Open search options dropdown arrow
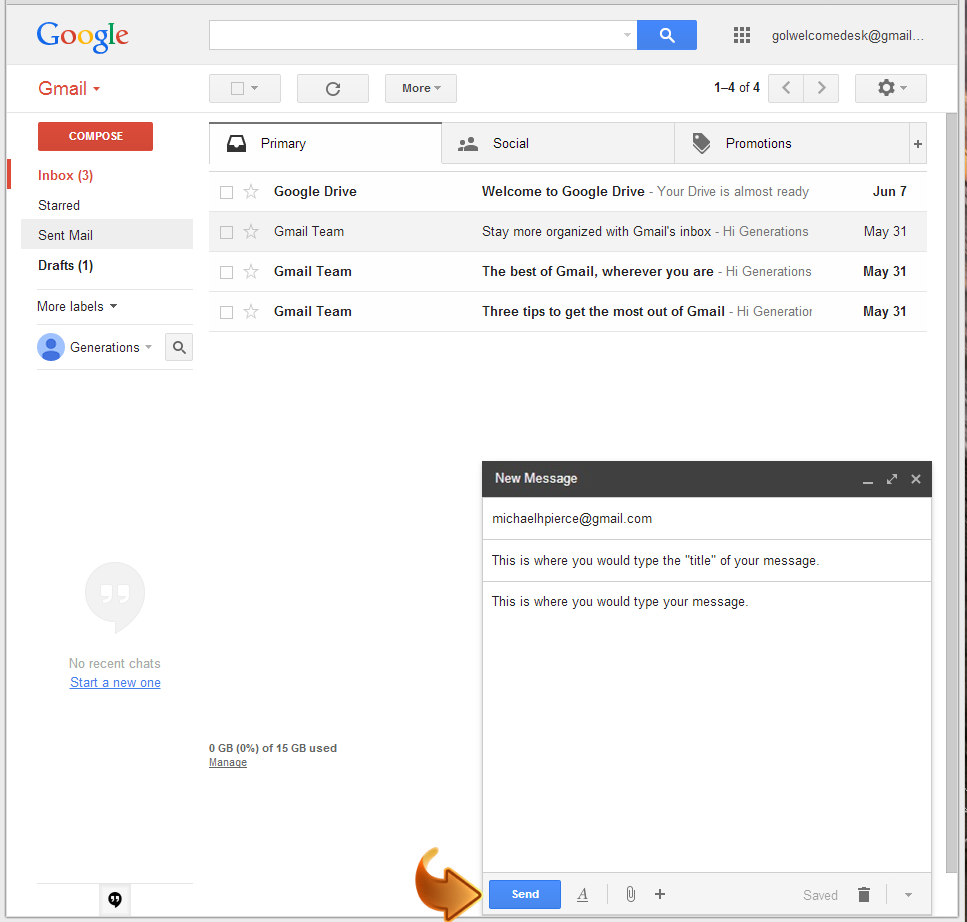This screenshot has width=967, height=922. (627, 35)
